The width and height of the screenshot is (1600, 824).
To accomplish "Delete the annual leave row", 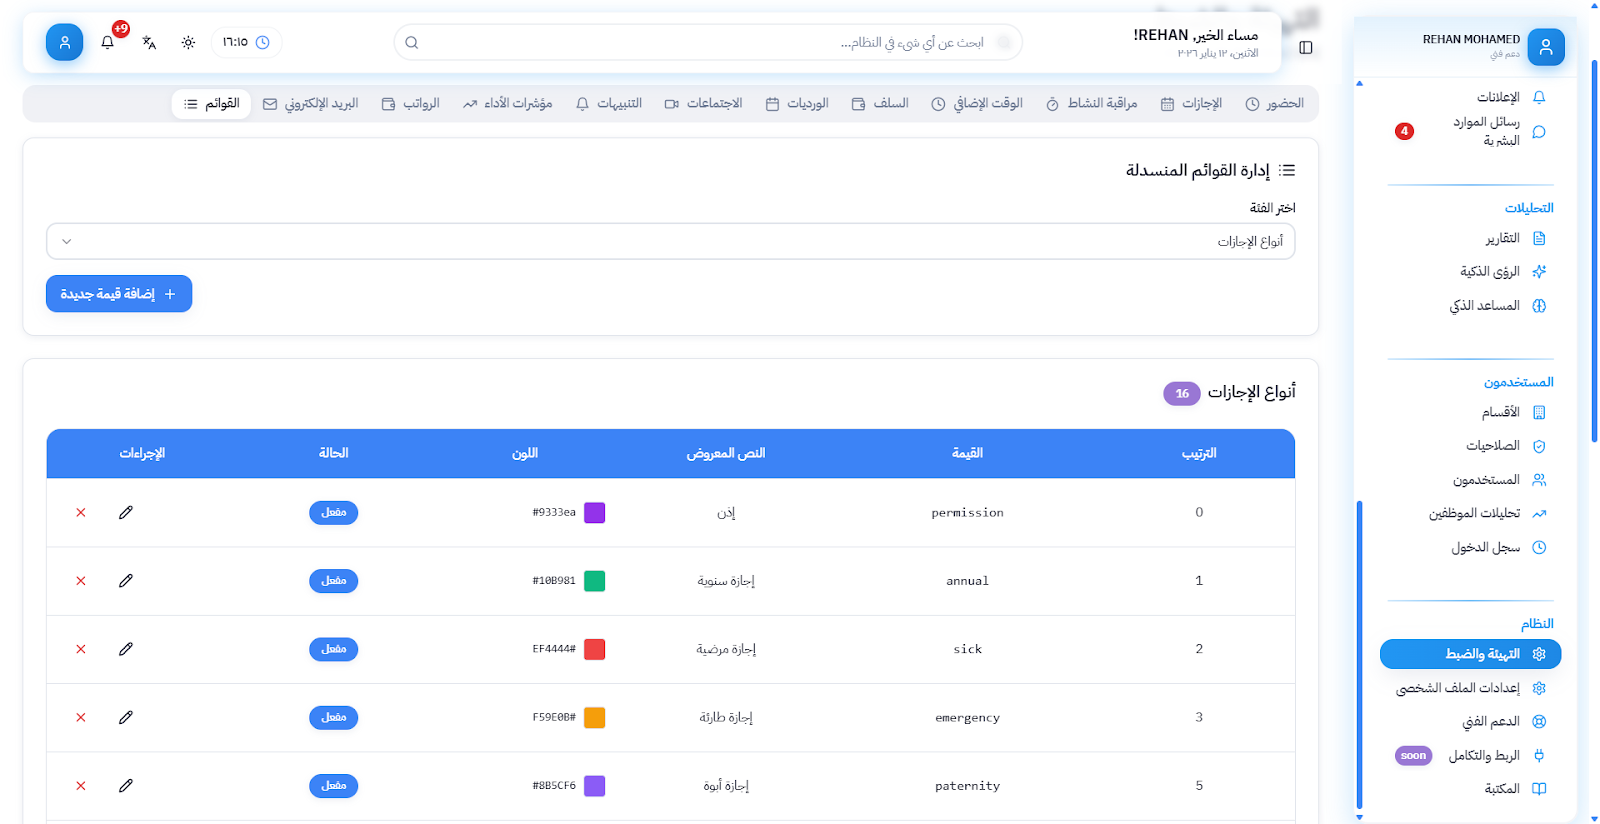I will pyautogui.click(x=81, y=581).
